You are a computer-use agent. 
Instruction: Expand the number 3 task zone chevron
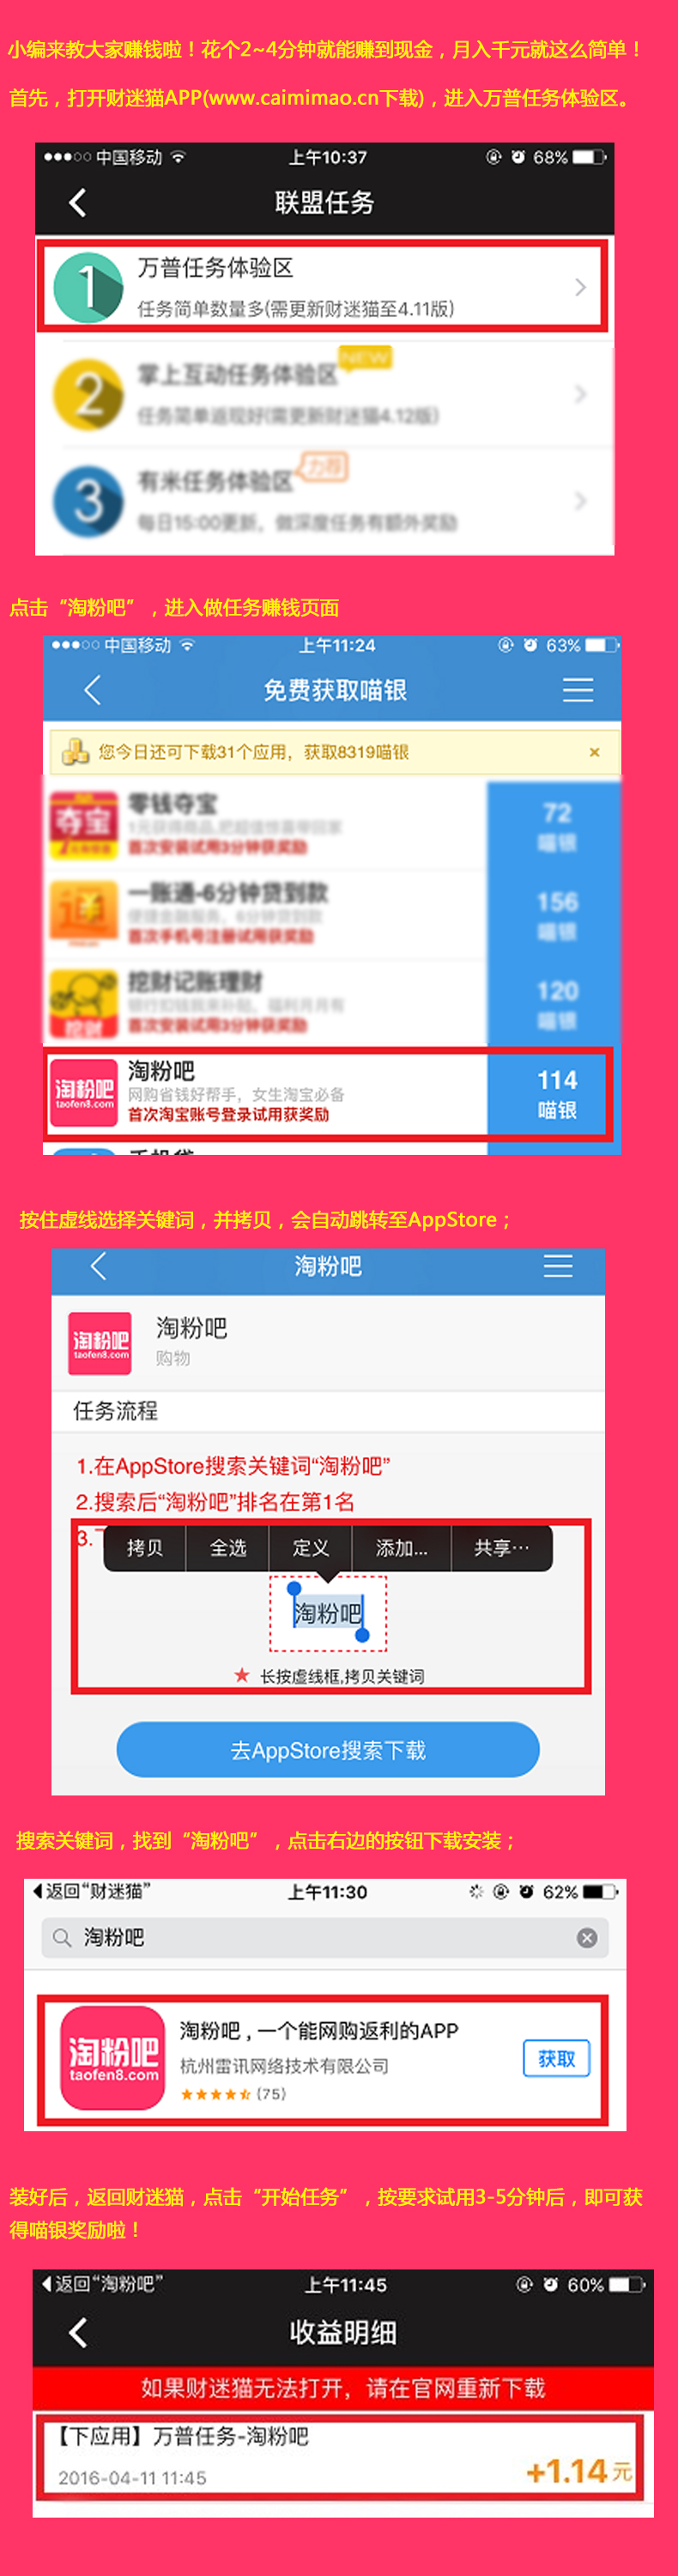coord(580,501)
